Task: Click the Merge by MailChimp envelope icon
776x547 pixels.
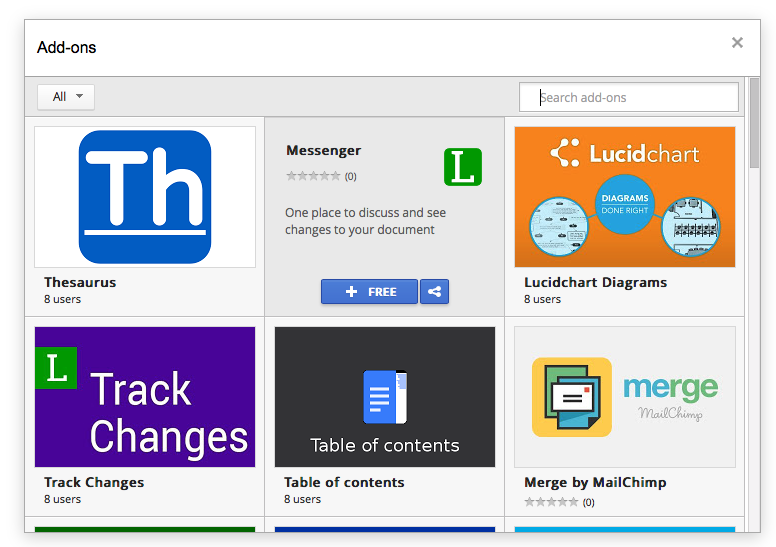Action: point(571,397)
